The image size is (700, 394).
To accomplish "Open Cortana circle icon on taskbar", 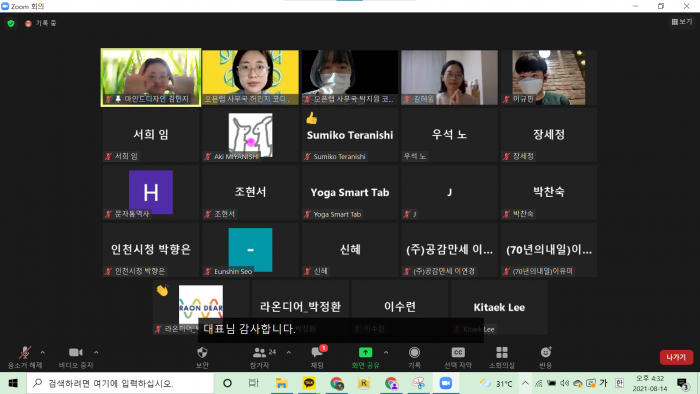I will point(227,383).
